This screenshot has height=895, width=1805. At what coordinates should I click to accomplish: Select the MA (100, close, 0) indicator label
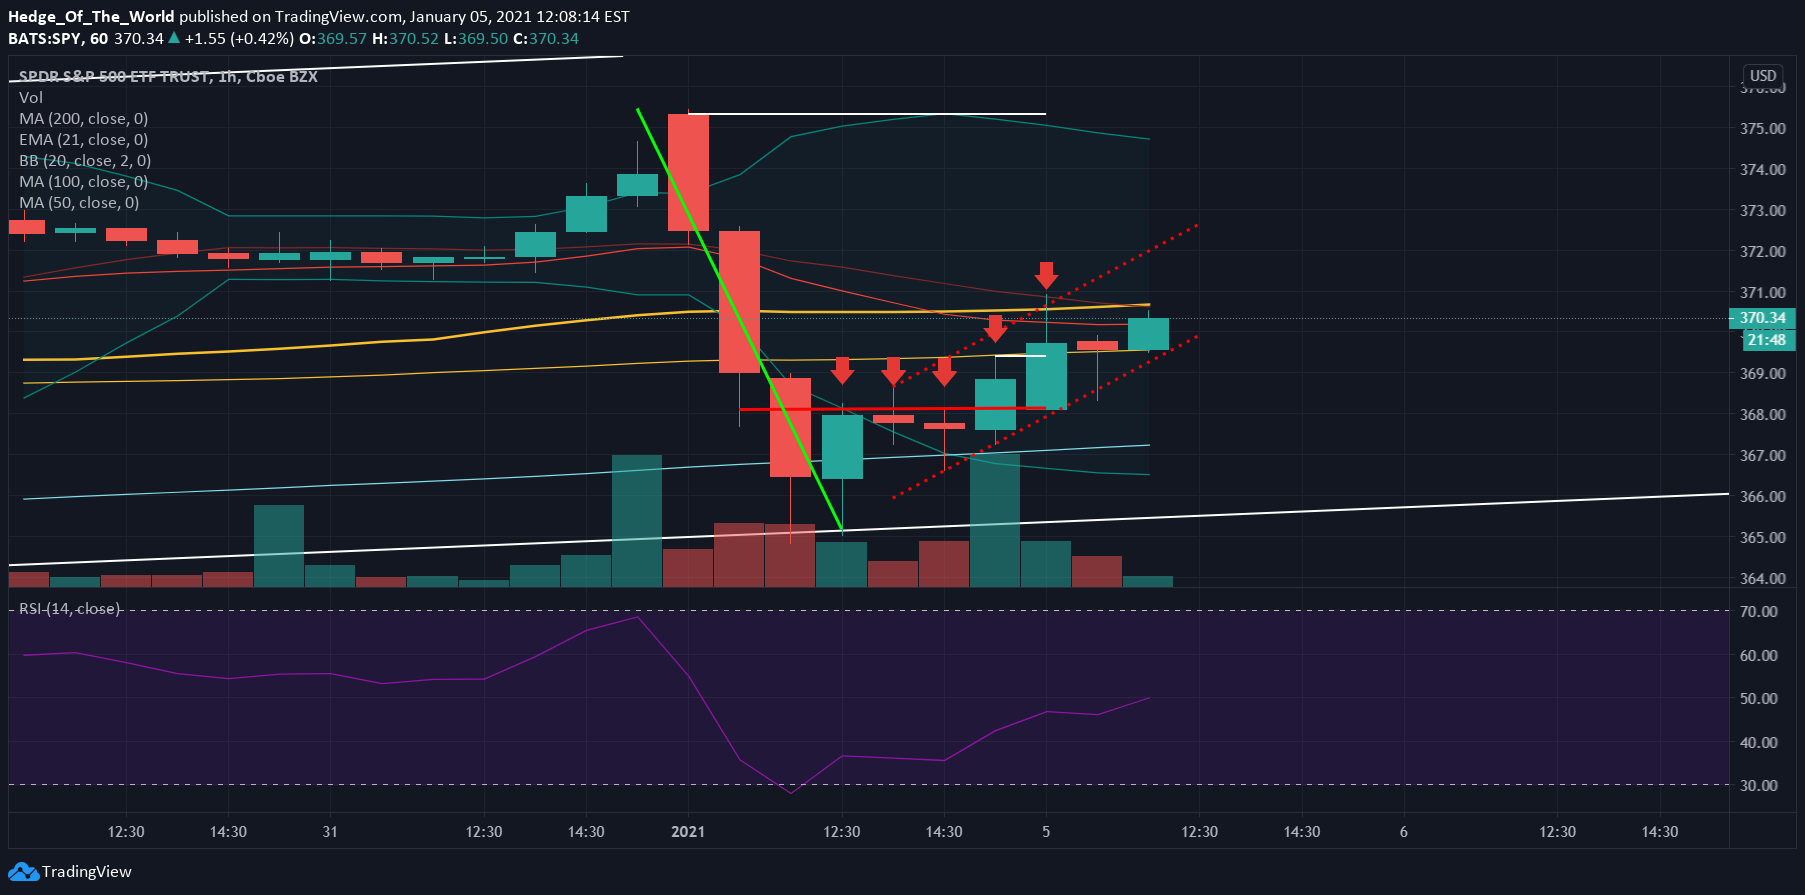click(83, 181)
